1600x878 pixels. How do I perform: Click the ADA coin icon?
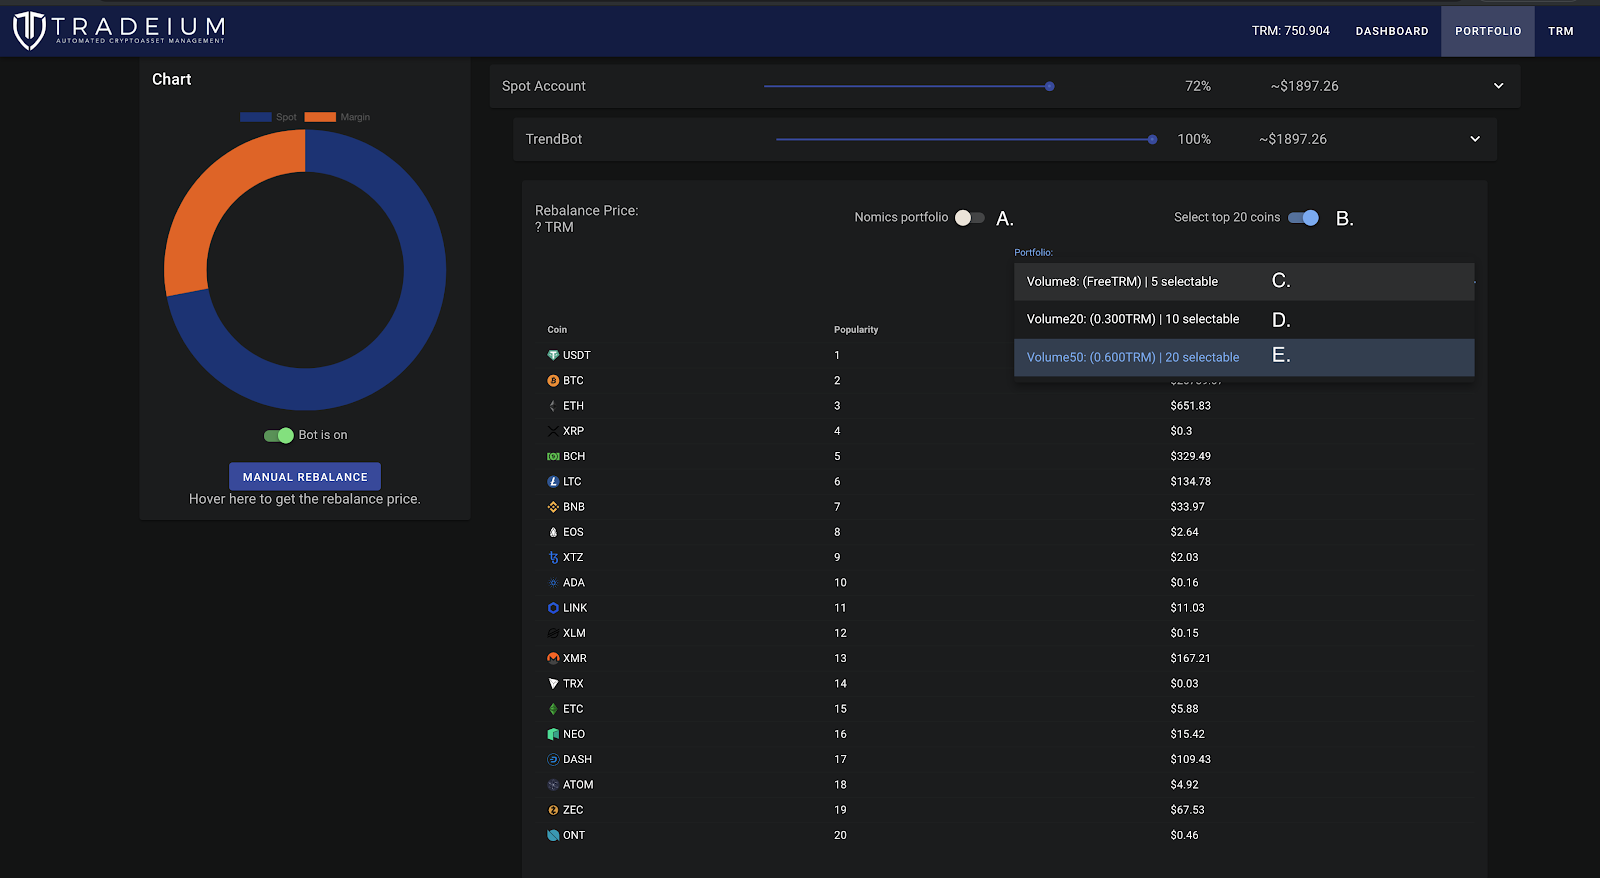(553, 582)
